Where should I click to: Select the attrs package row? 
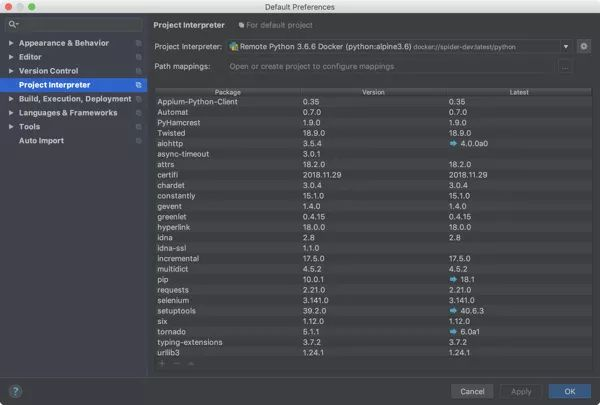click(x=373, y=165)
